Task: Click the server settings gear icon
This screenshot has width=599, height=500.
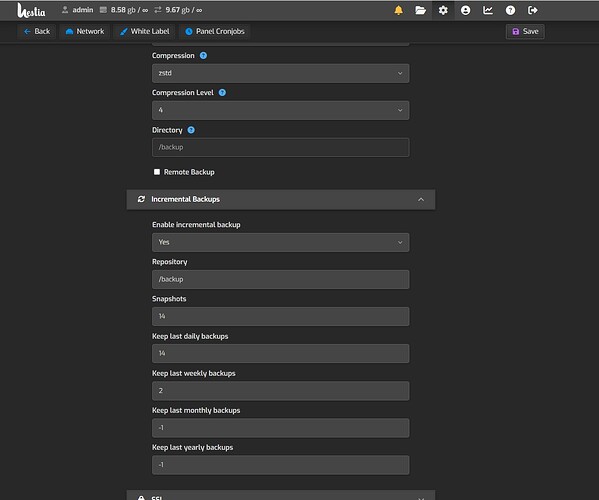Action: tap(443, 10)
